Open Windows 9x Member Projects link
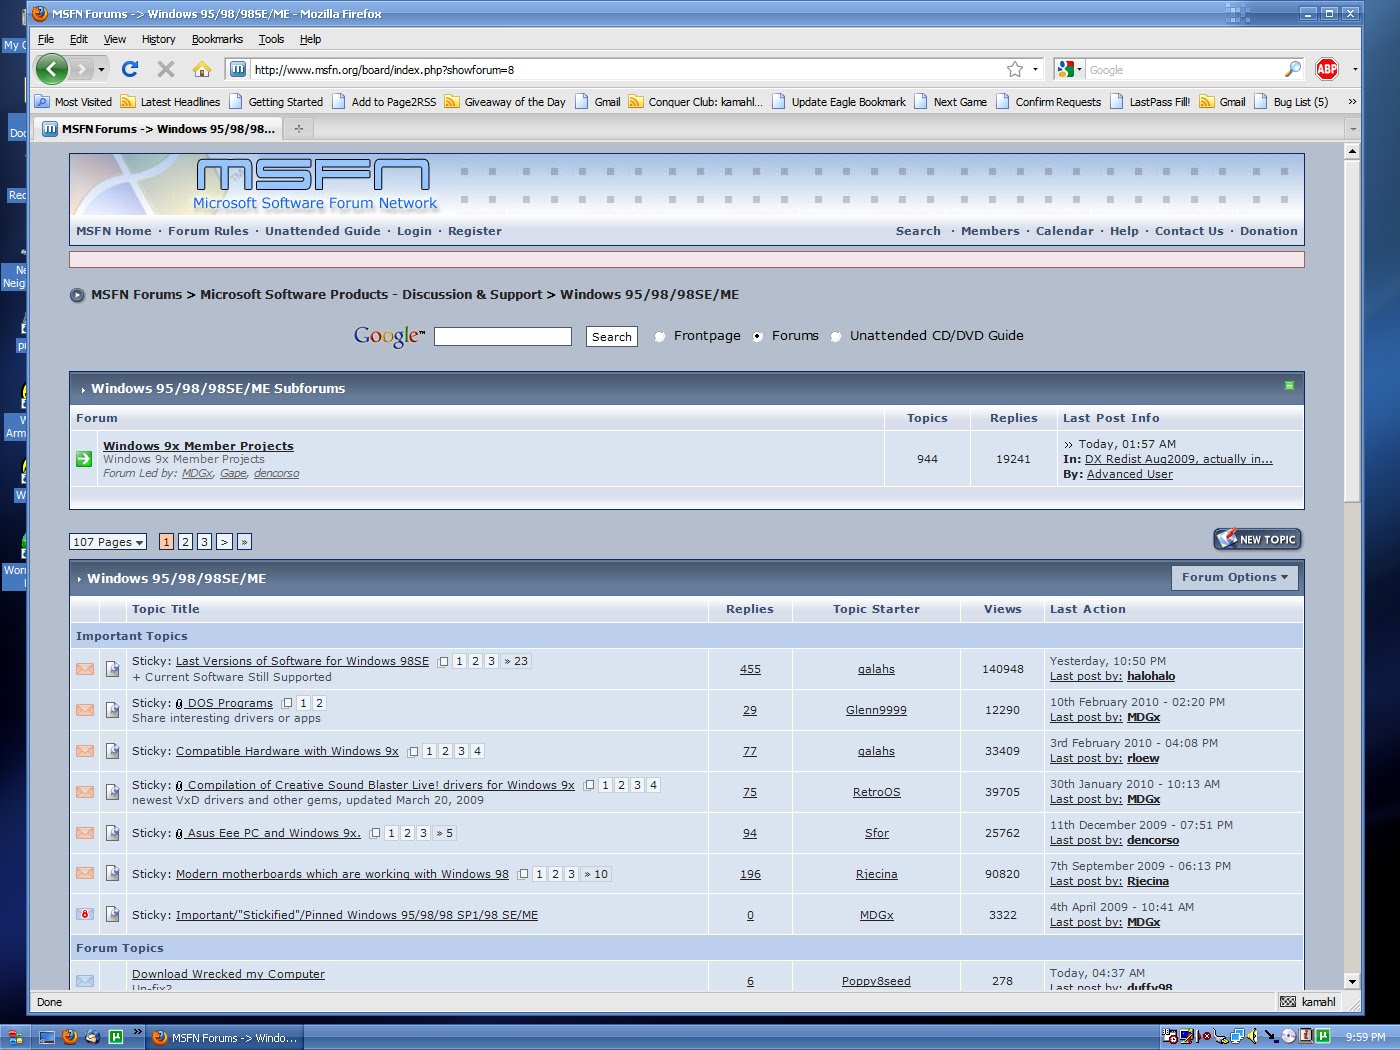The width and height of the screenshot is (1400, 1050). [198, 446]
